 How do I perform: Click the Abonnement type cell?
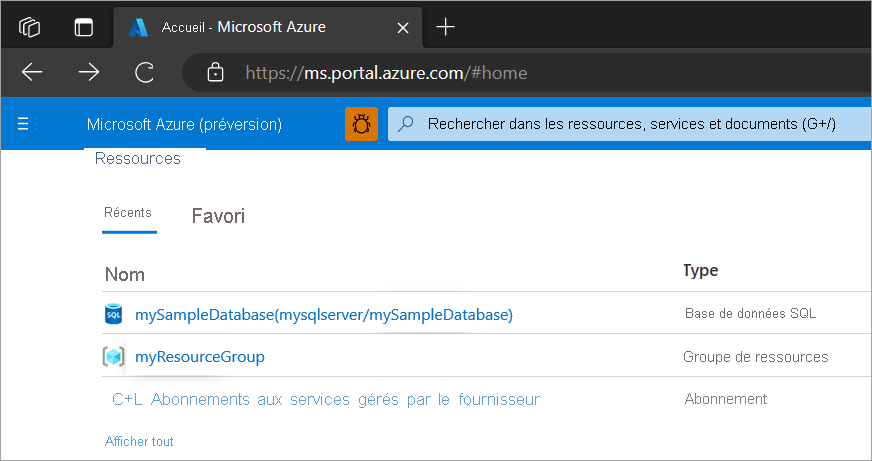tap(726, 399)
